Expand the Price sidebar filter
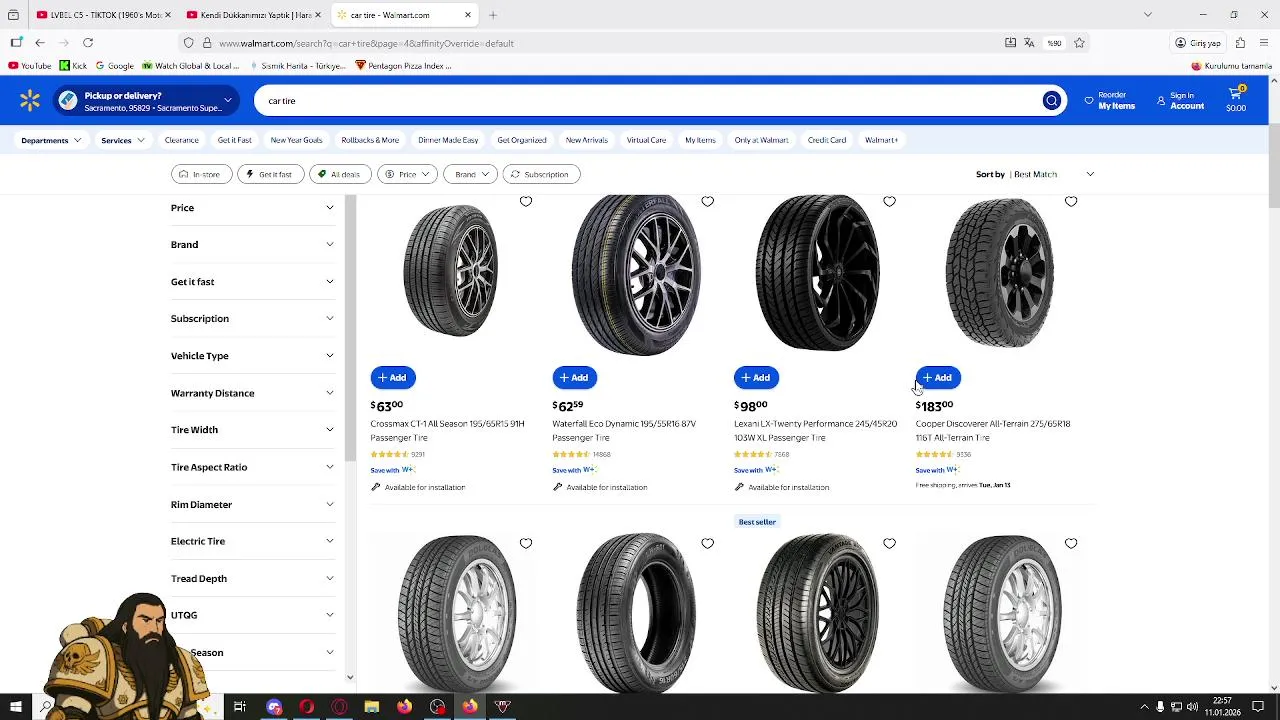The height and width of the screenshot is (720, 1280). coord(252,208)
